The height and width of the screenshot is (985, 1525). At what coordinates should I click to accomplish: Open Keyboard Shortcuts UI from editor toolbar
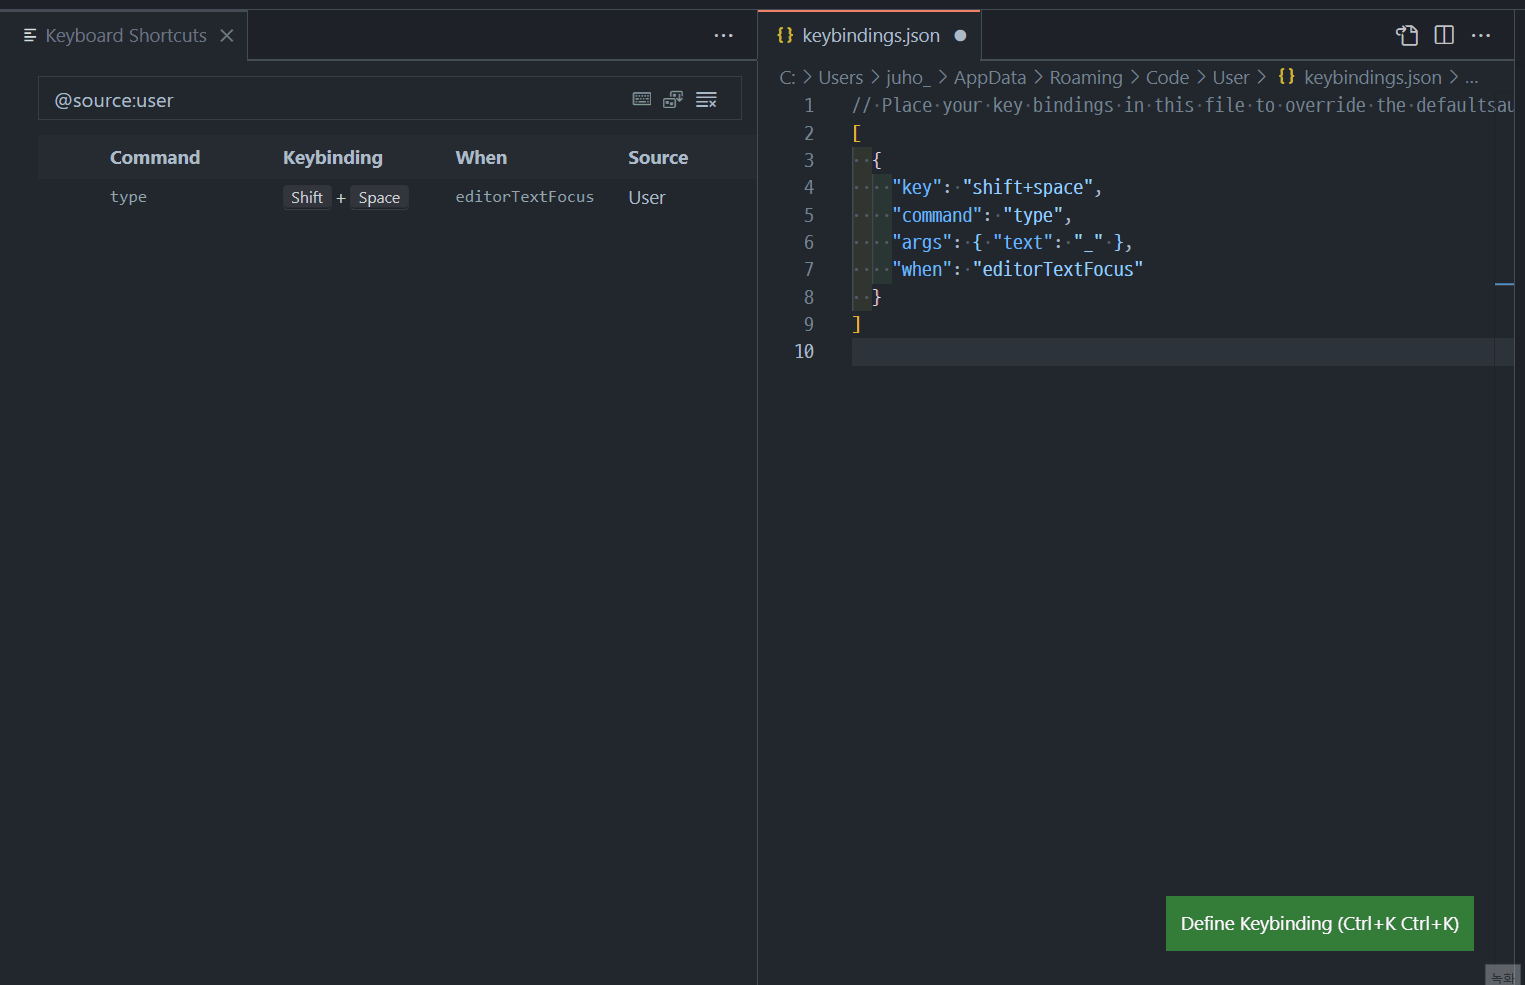(x=1407, y=36)
